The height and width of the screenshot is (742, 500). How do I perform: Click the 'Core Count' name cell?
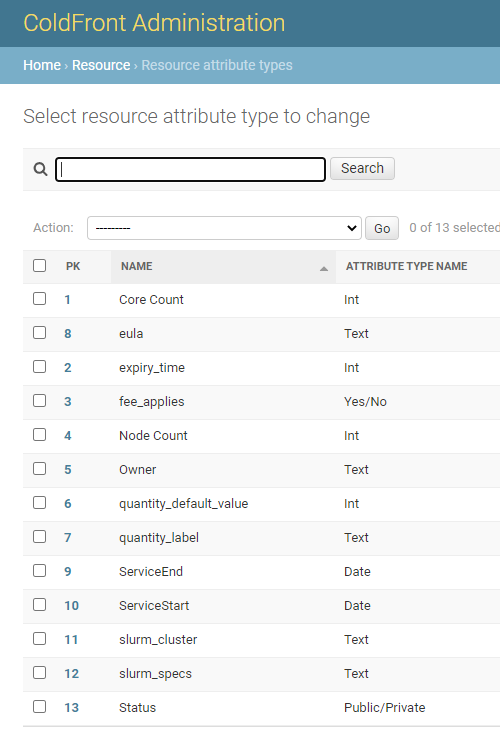(151, 300)
